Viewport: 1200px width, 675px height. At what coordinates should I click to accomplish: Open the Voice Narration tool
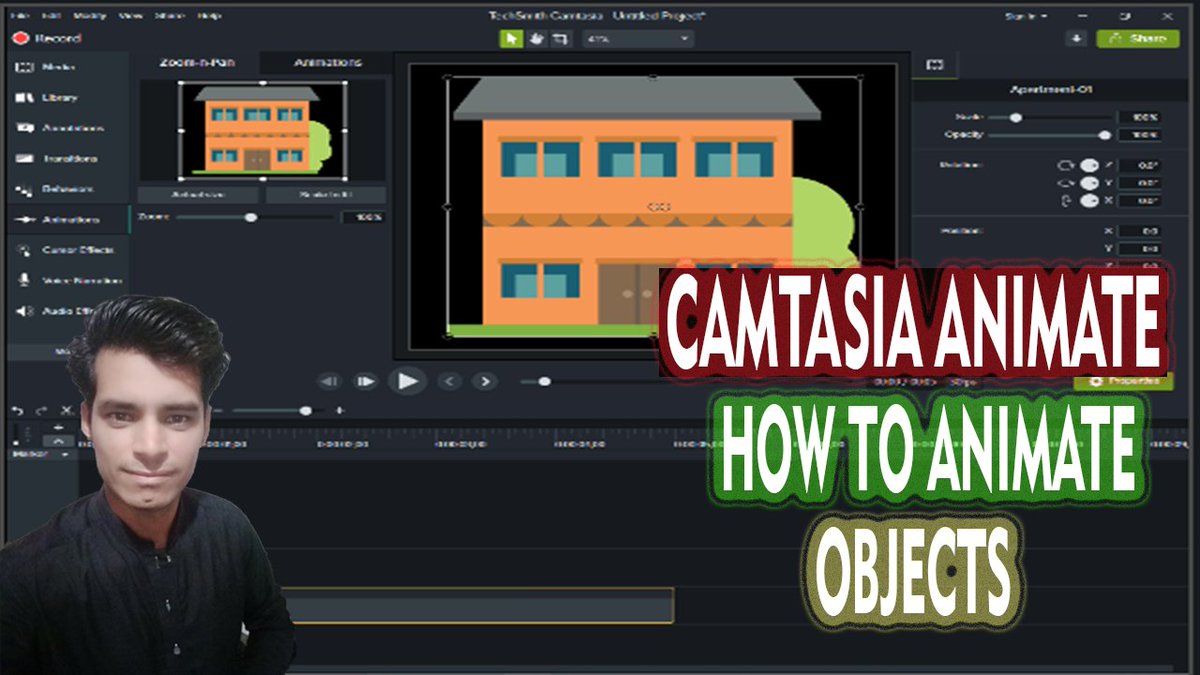pos(55,279)
